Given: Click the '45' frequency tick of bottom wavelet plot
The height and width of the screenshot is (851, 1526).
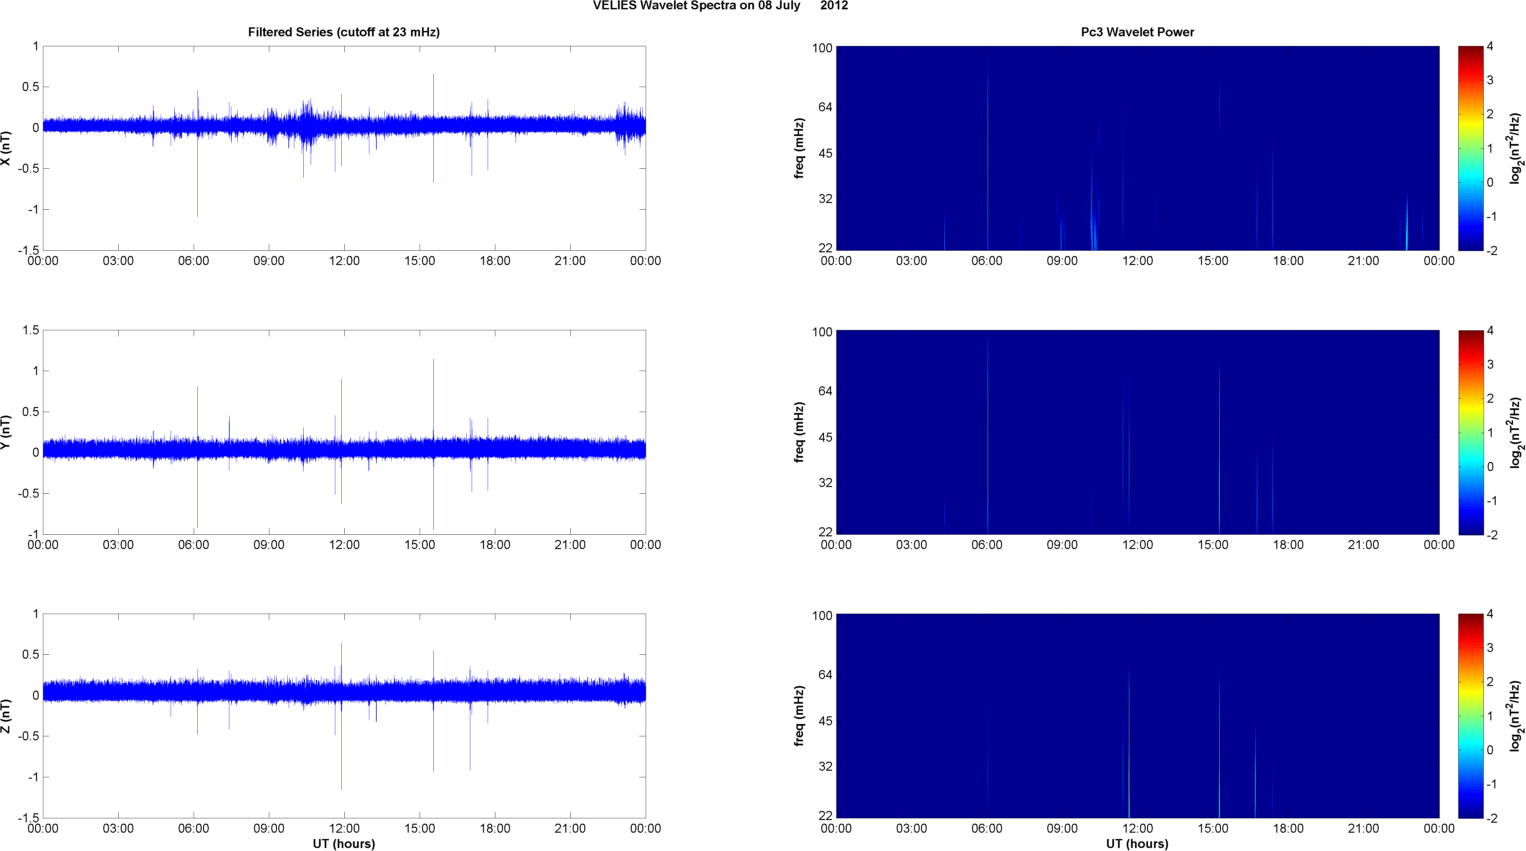Looking at the screenshot, I should (x=825, y=721).
